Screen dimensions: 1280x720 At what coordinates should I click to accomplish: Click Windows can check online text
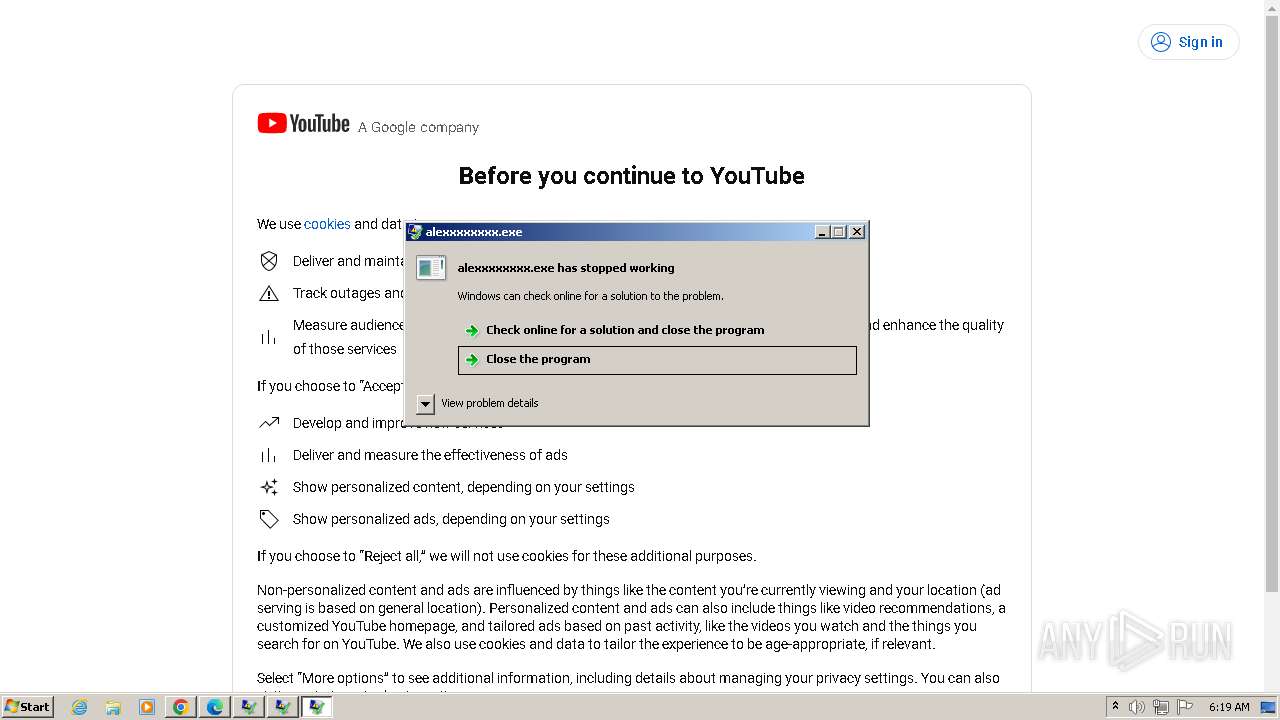(x=590, y=296)
